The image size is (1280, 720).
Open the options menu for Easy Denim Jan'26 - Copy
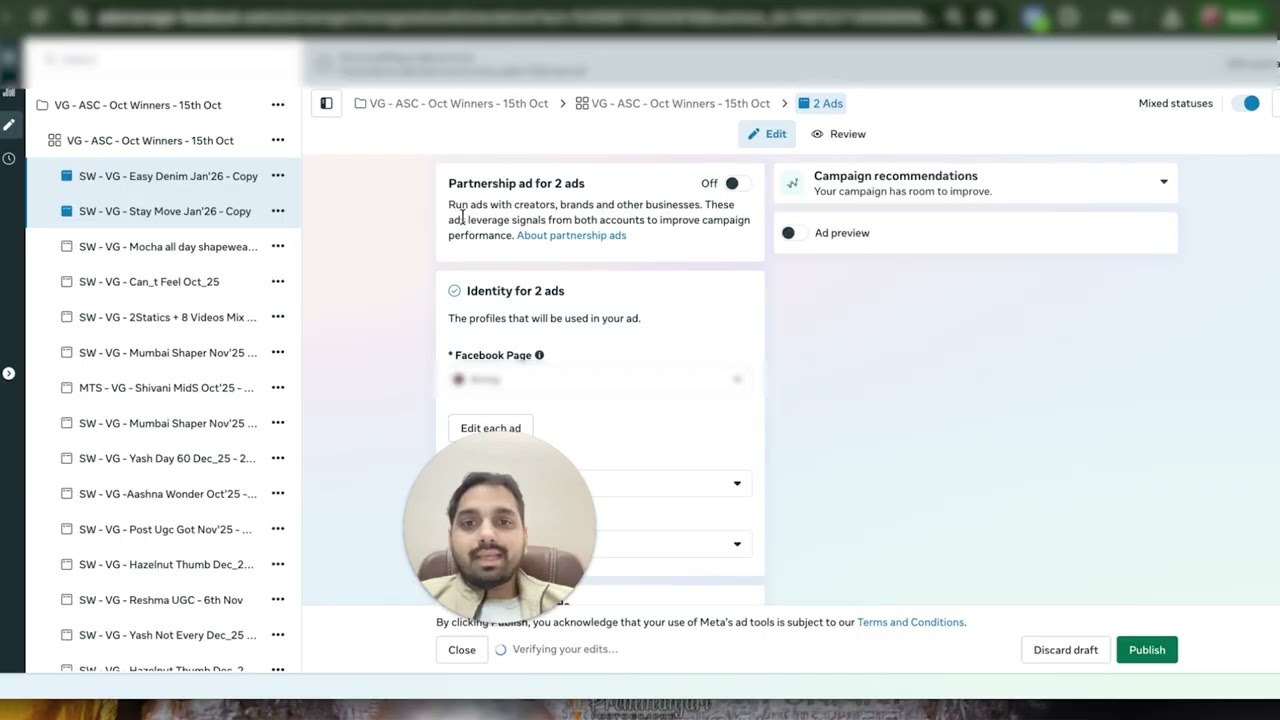(x=278, y=176)
